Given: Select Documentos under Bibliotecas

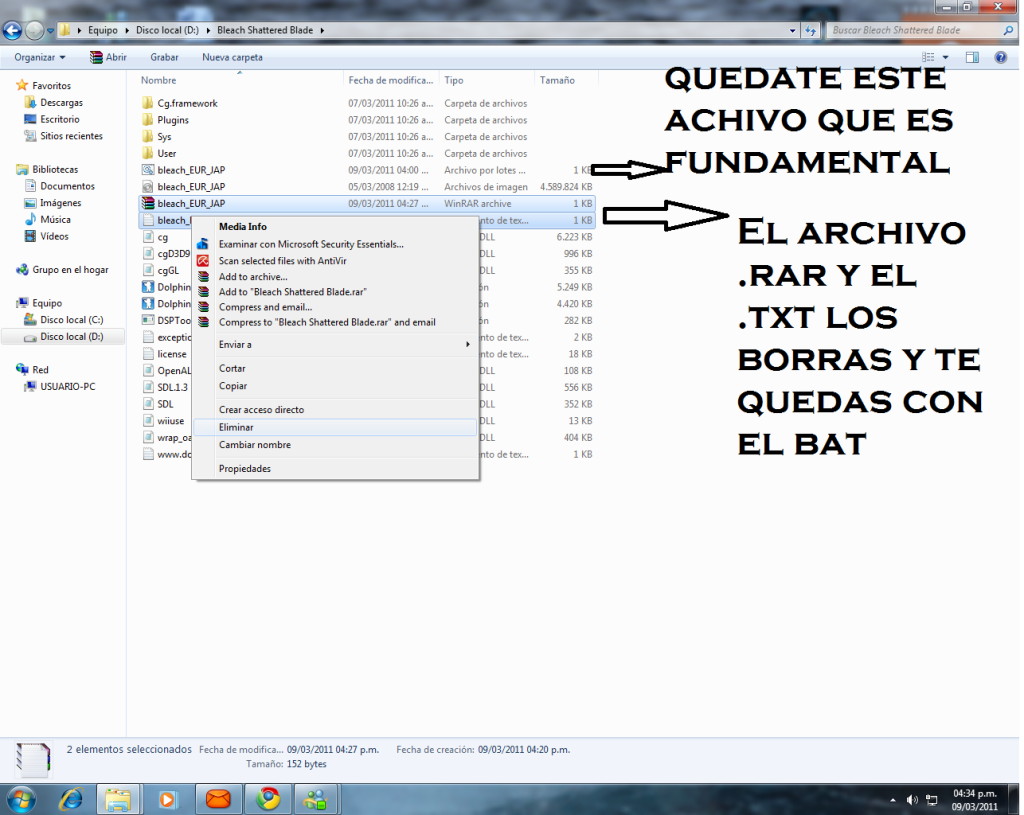Looking at the screenshot, I should 67,186.
